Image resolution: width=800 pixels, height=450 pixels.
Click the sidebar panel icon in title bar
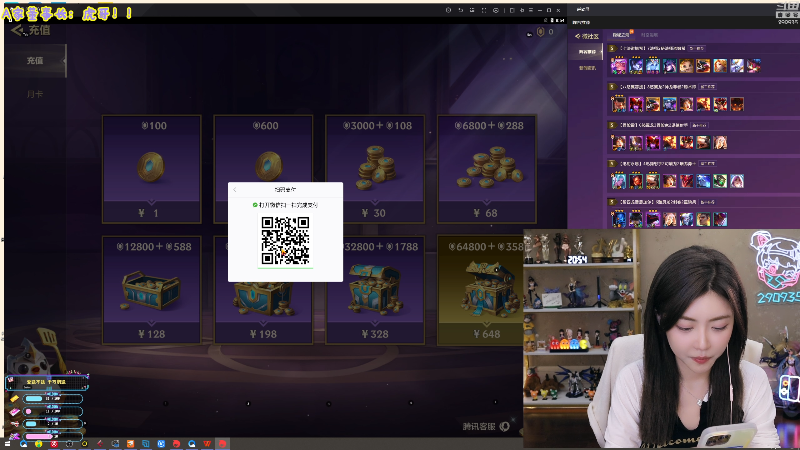coord(512,10)
